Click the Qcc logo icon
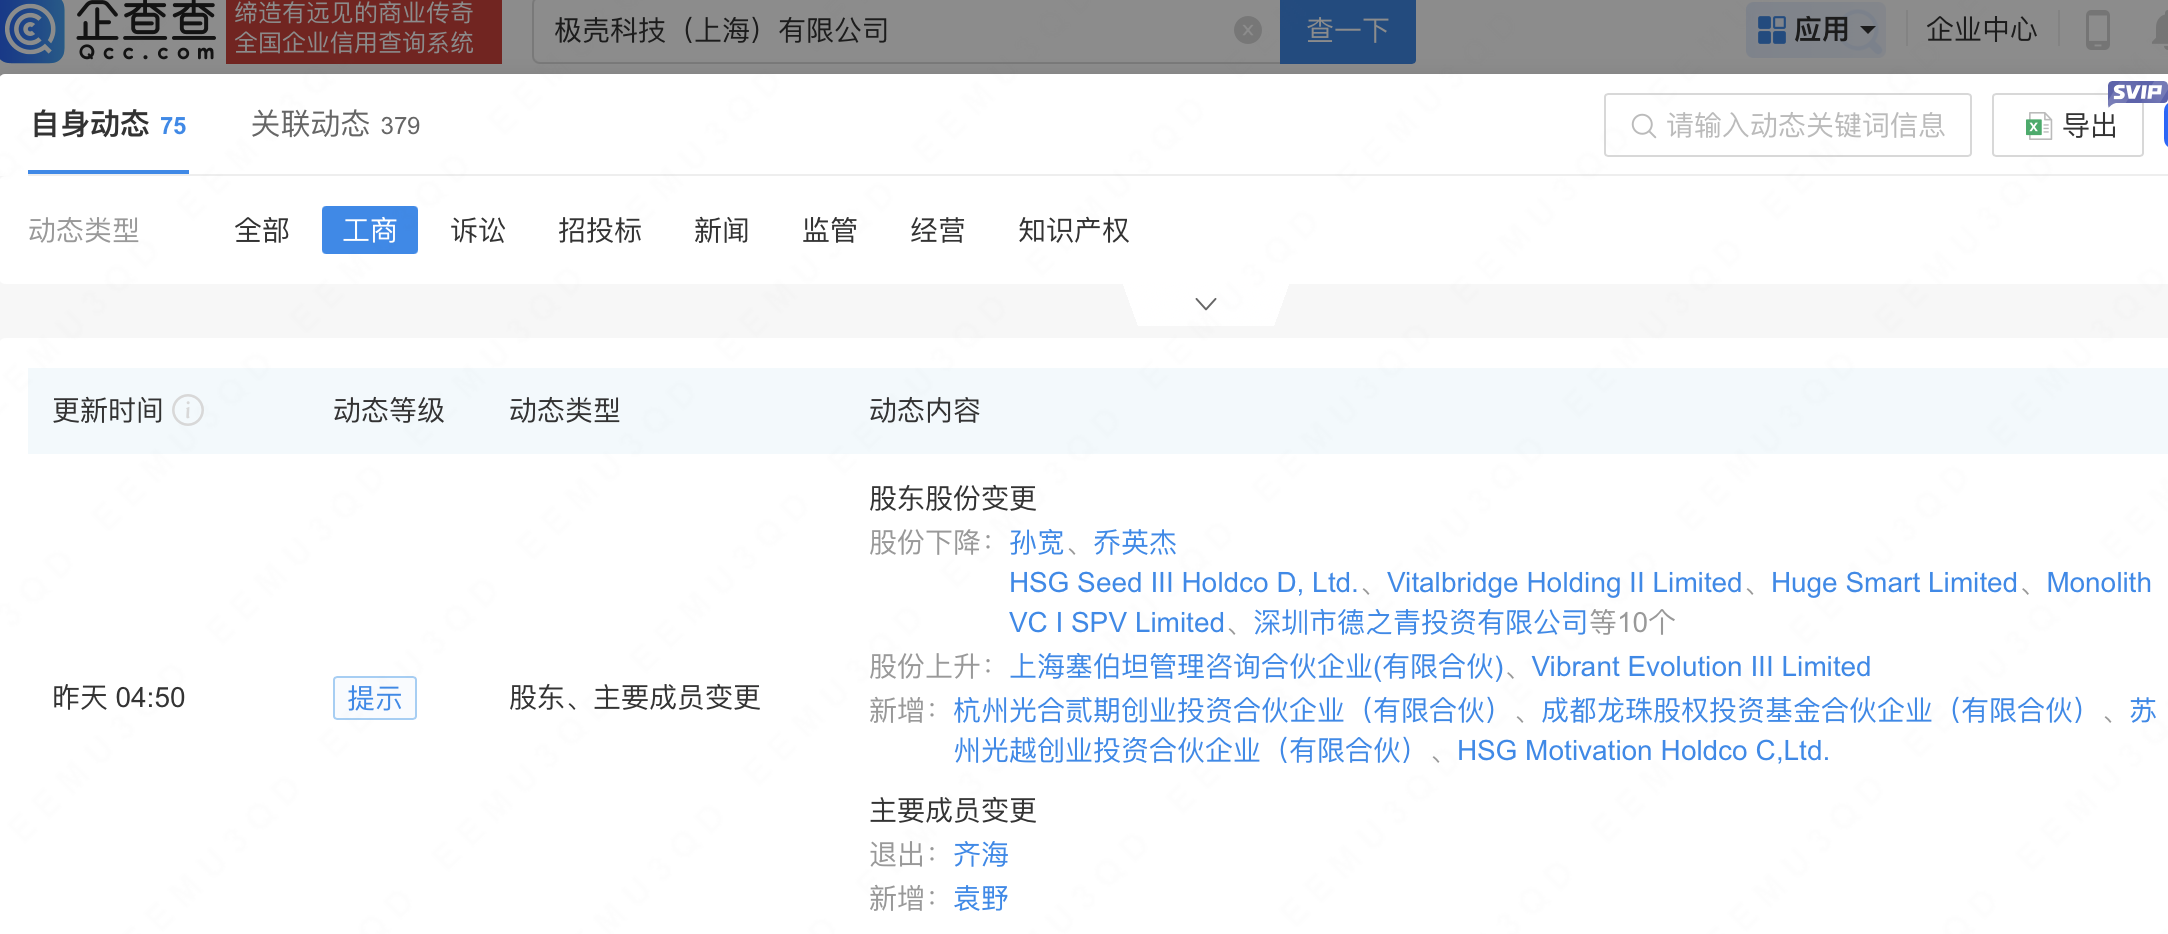 pos(32,30)
